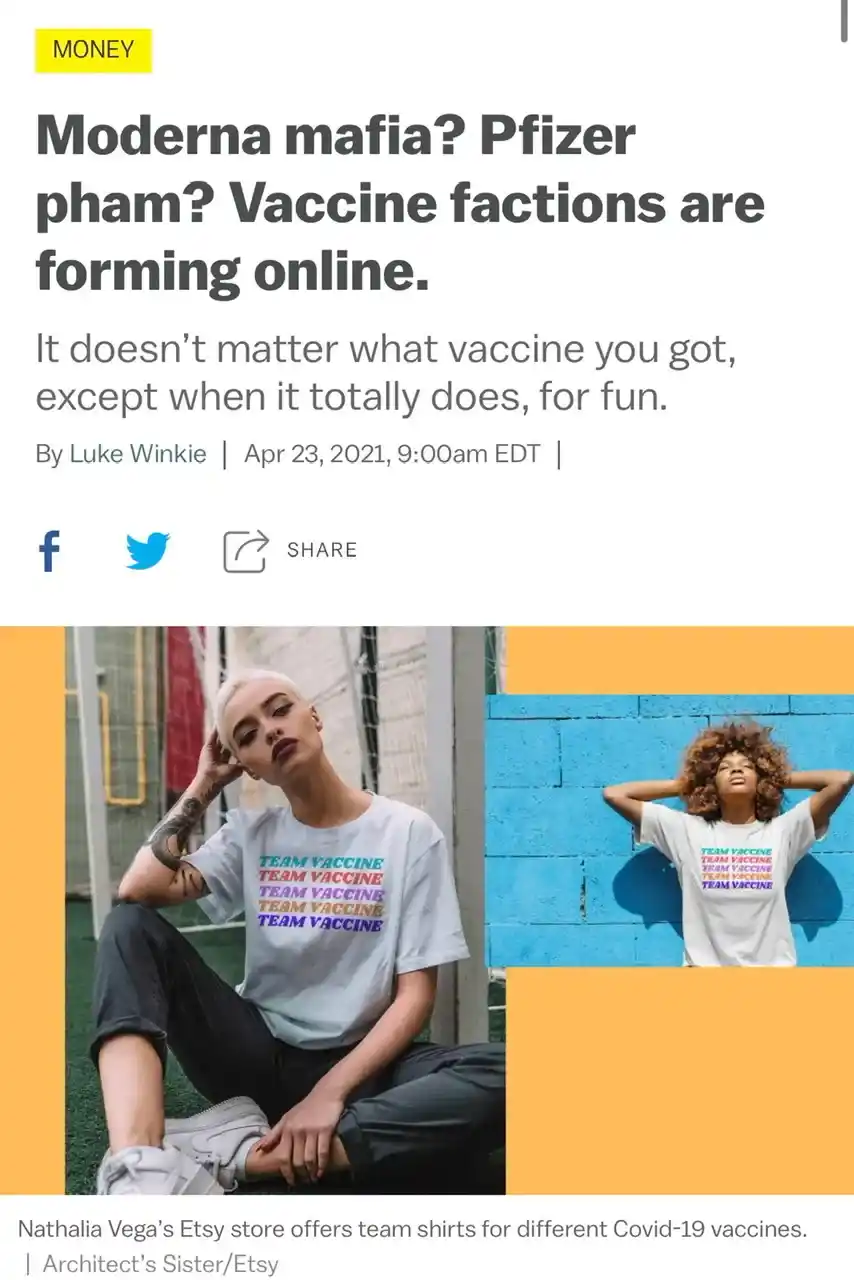Click Team Vaccine print on curly-haired woman's shirt
The image size is (854, 1280).
pyautogui.click(x=737, y=868)
